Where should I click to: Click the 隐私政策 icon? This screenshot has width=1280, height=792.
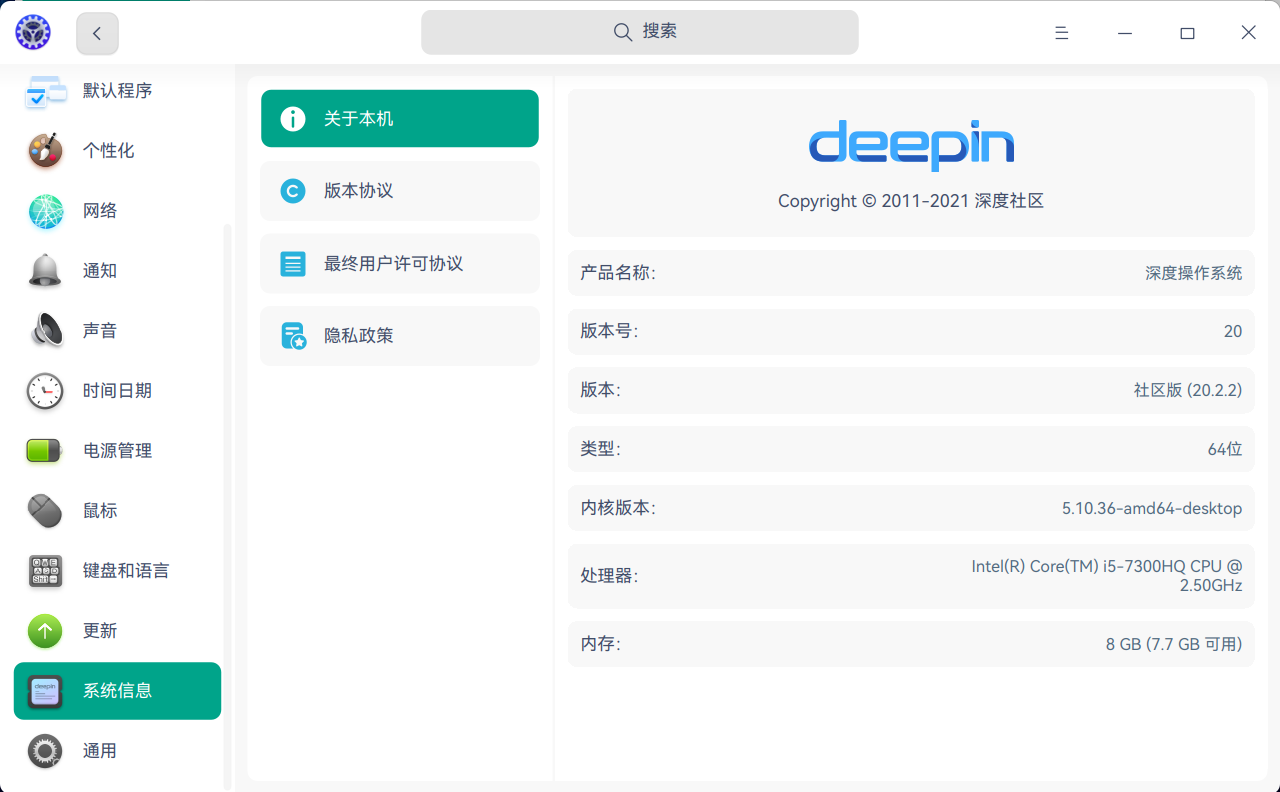pos(293,336)
